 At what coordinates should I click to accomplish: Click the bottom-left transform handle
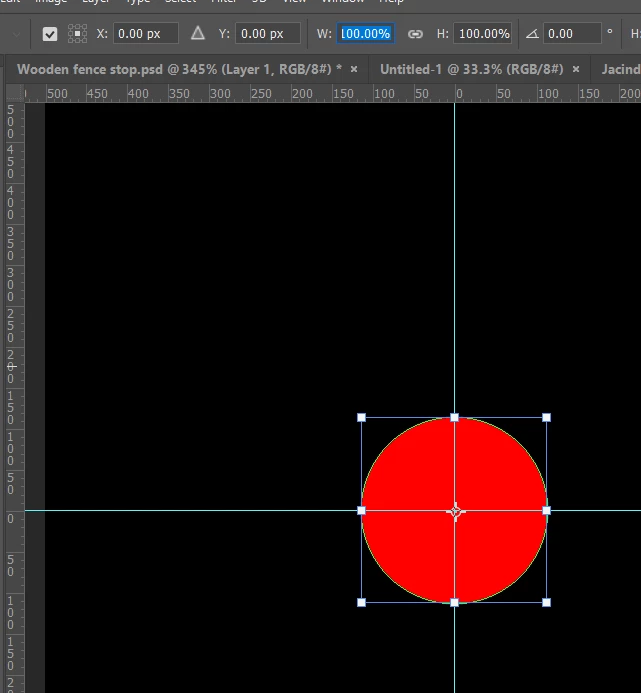point(361,602)
